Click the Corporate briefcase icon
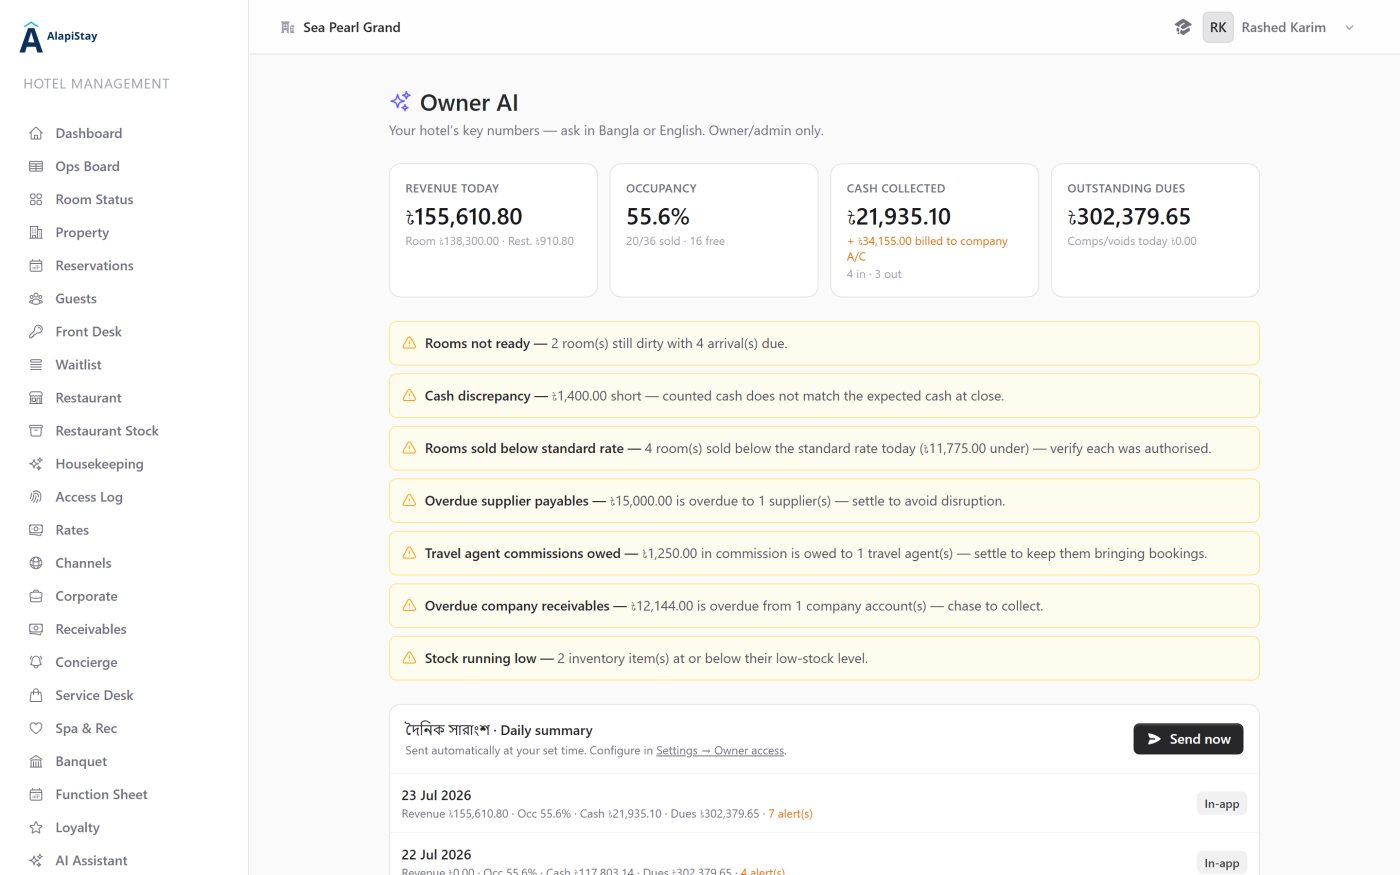 36,595
